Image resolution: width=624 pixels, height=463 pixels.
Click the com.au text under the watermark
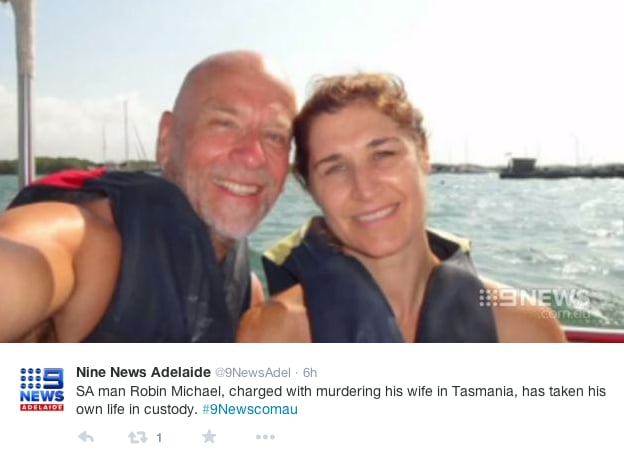[564, 315]
